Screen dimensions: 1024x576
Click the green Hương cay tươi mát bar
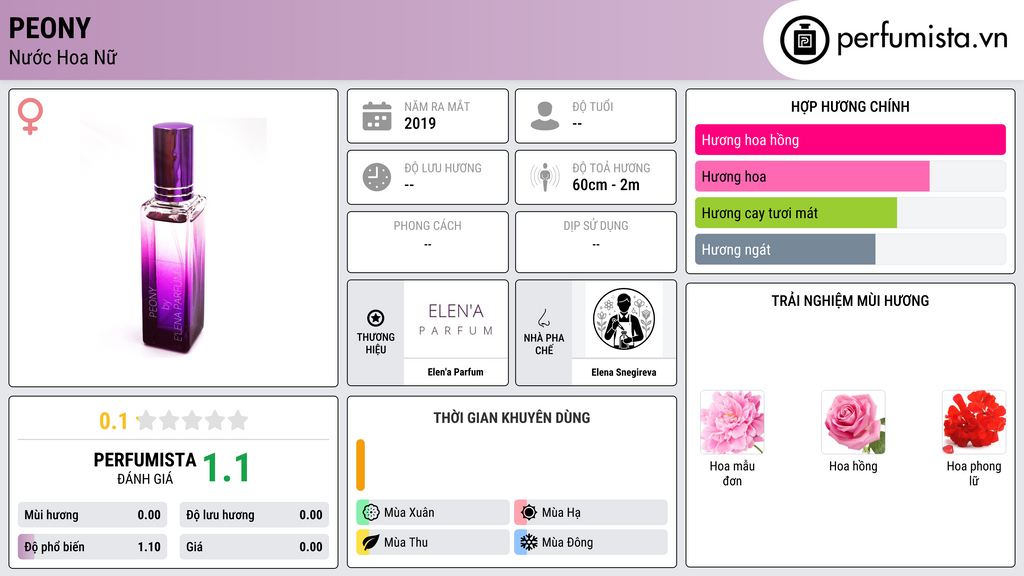click(796, 213)
